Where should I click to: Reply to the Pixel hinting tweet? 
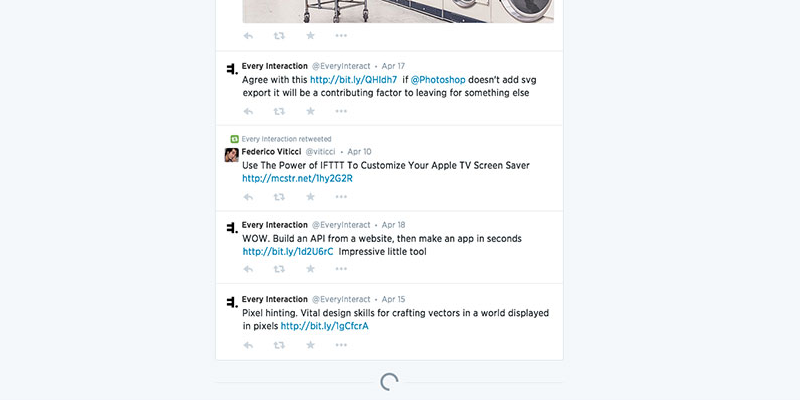tap(249, 345)
